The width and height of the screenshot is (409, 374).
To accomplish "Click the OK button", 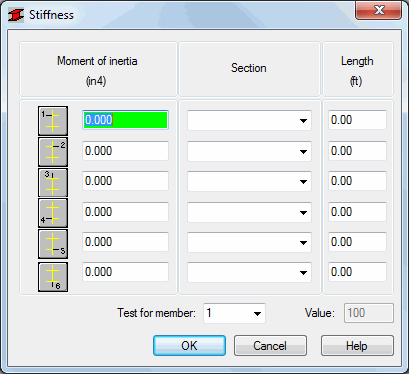I will click(189, 346).
